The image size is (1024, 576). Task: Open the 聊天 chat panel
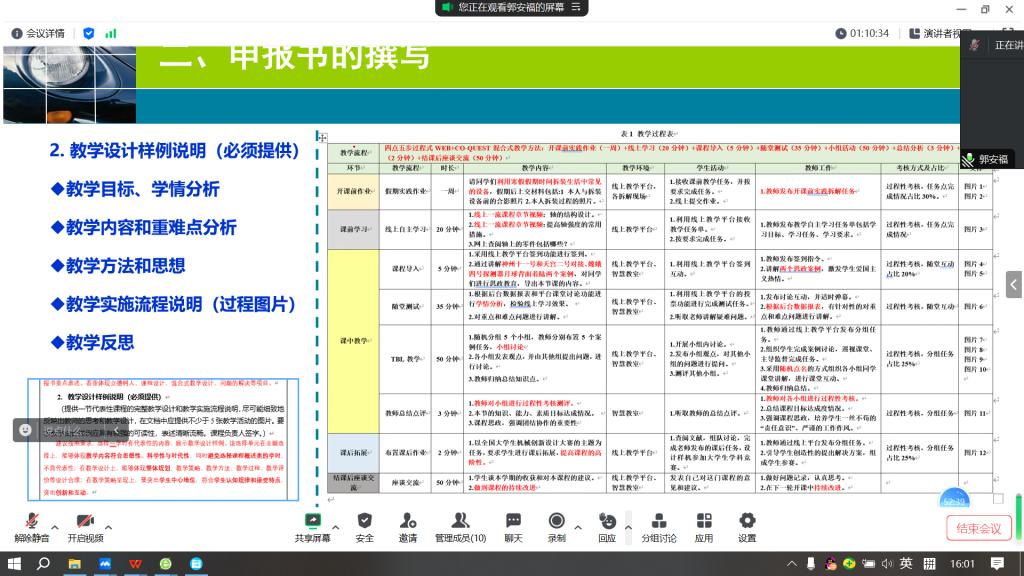click(513, 526)
